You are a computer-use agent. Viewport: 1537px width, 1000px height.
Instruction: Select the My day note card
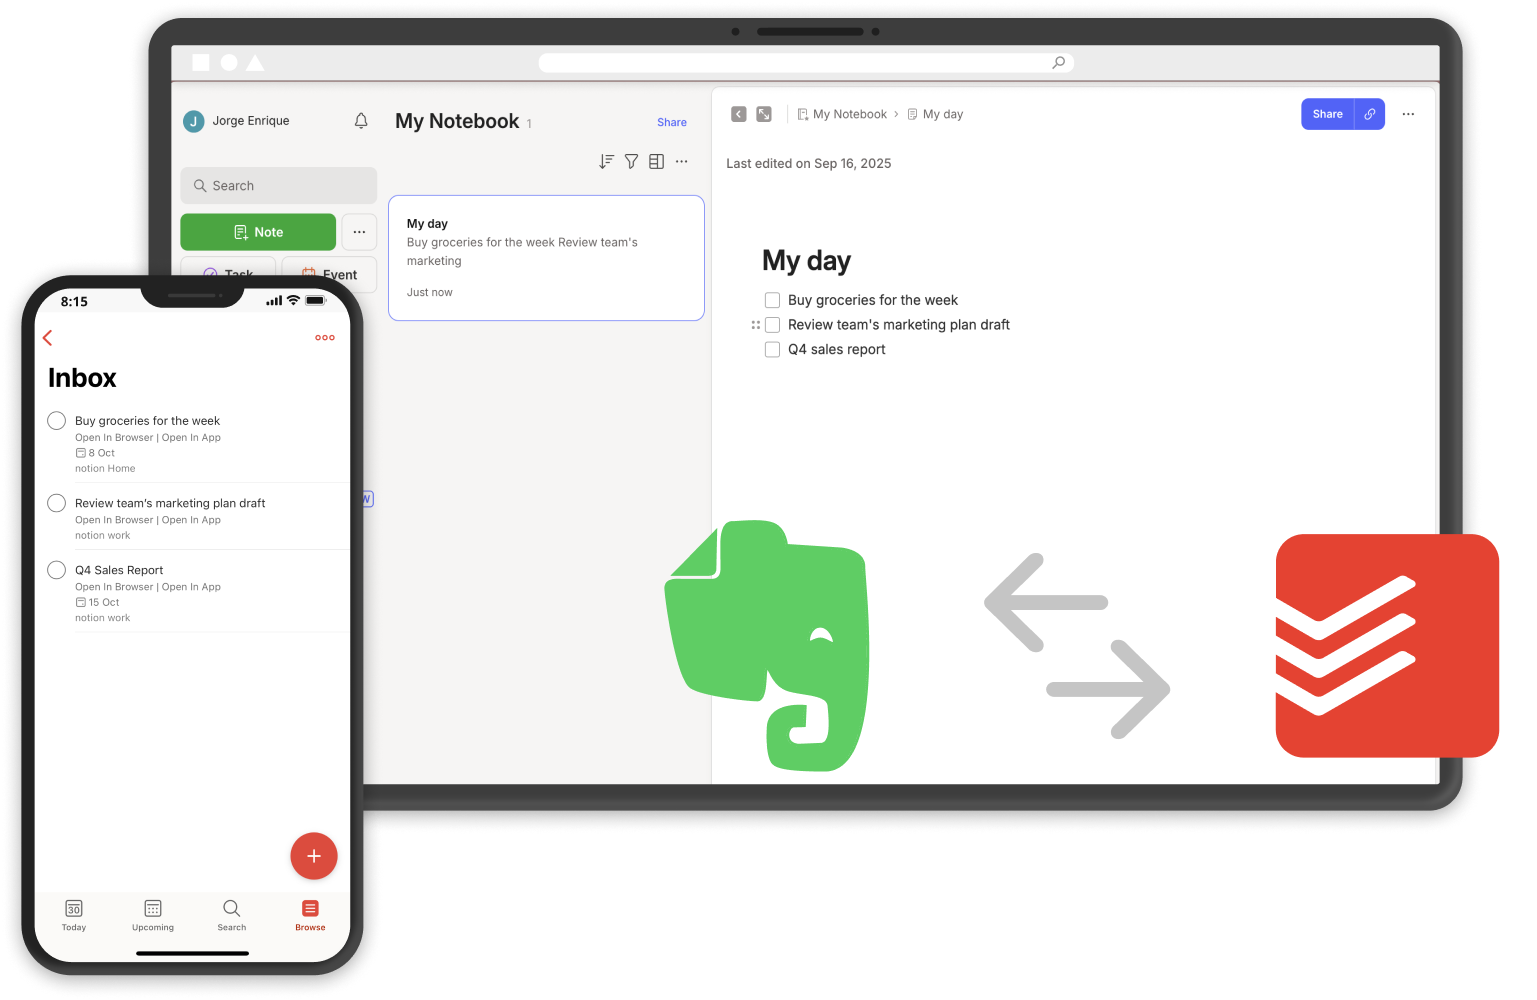[546, 257]
